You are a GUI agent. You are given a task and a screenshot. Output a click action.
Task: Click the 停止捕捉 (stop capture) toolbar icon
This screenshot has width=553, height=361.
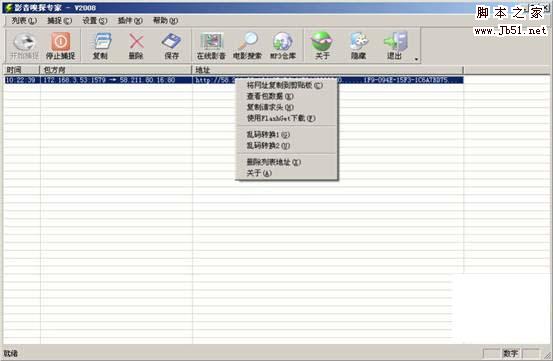click(x=60, y=46)
